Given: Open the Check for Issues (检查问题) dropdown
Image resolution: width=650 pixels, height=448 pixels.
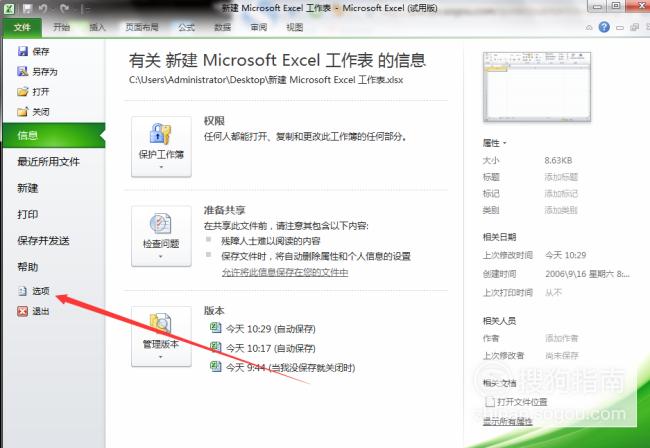Looking at the screenshot, I should pyautogui.click(x=161, y=236).
